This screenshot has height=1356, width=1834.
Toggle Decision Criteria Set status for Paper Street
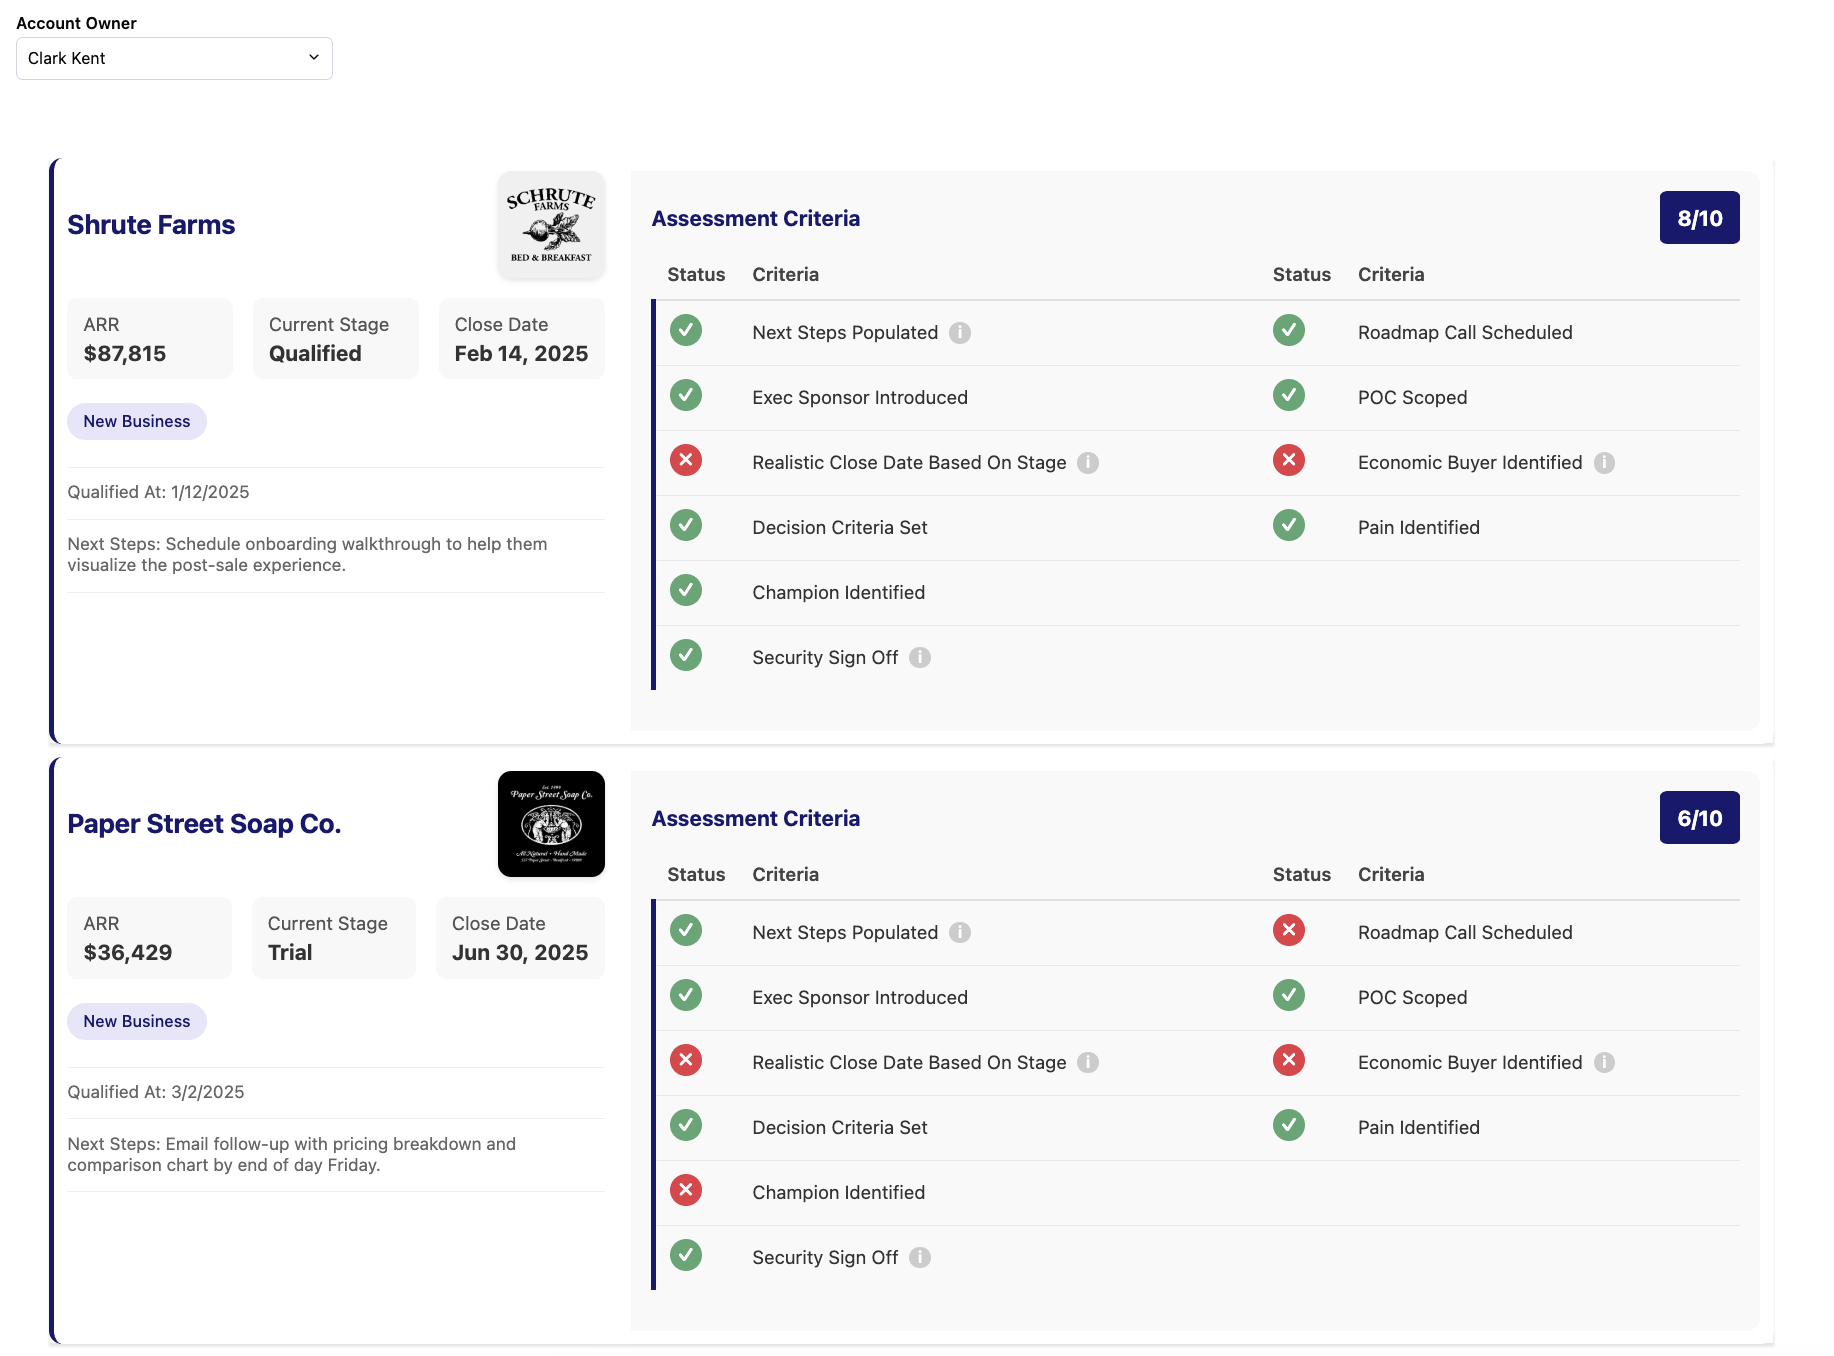pyautogui.click(x=686, y=1125)
